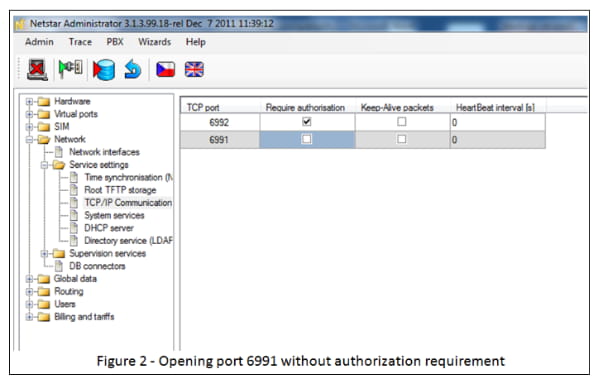The height and width of the screenshot is (382, 598).
Task: Collapse the Service settings tree node
Action: [44, 165]
